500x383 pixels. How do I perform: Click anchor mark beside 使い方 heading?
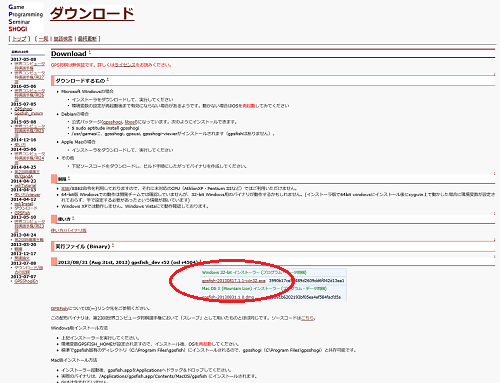[73, 219]
